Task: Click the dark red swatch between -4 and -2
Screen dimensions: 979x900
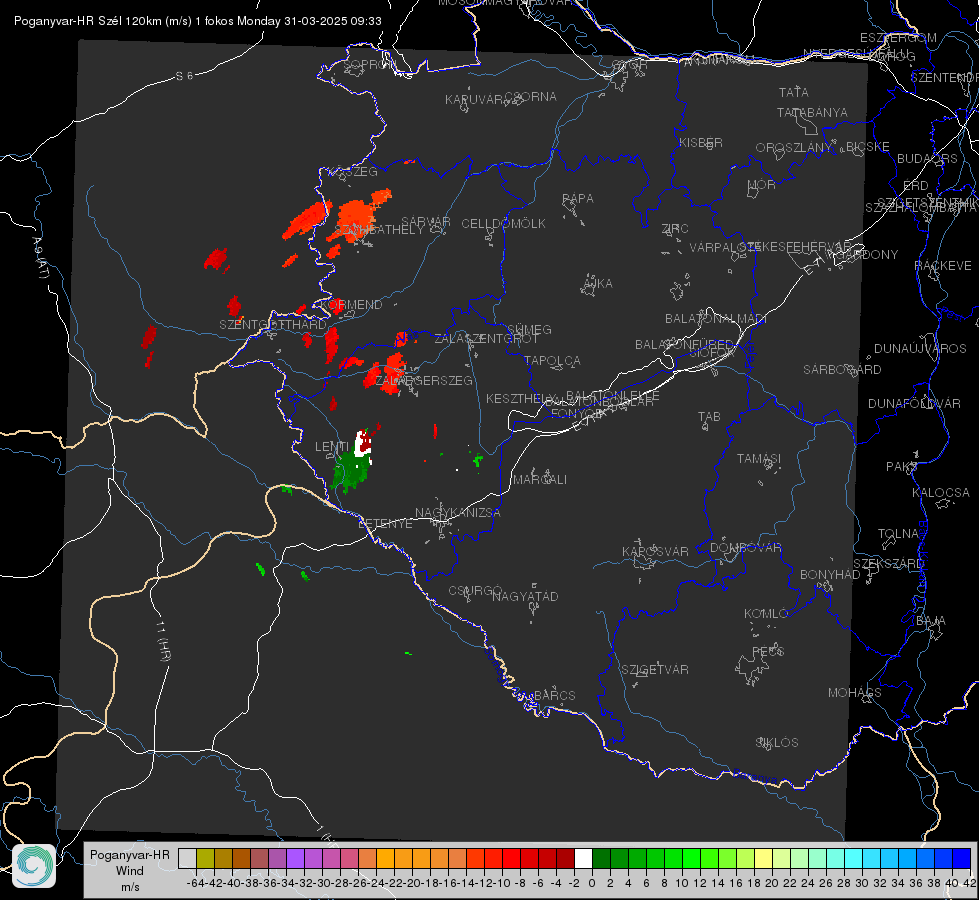Action: point(565,858)
